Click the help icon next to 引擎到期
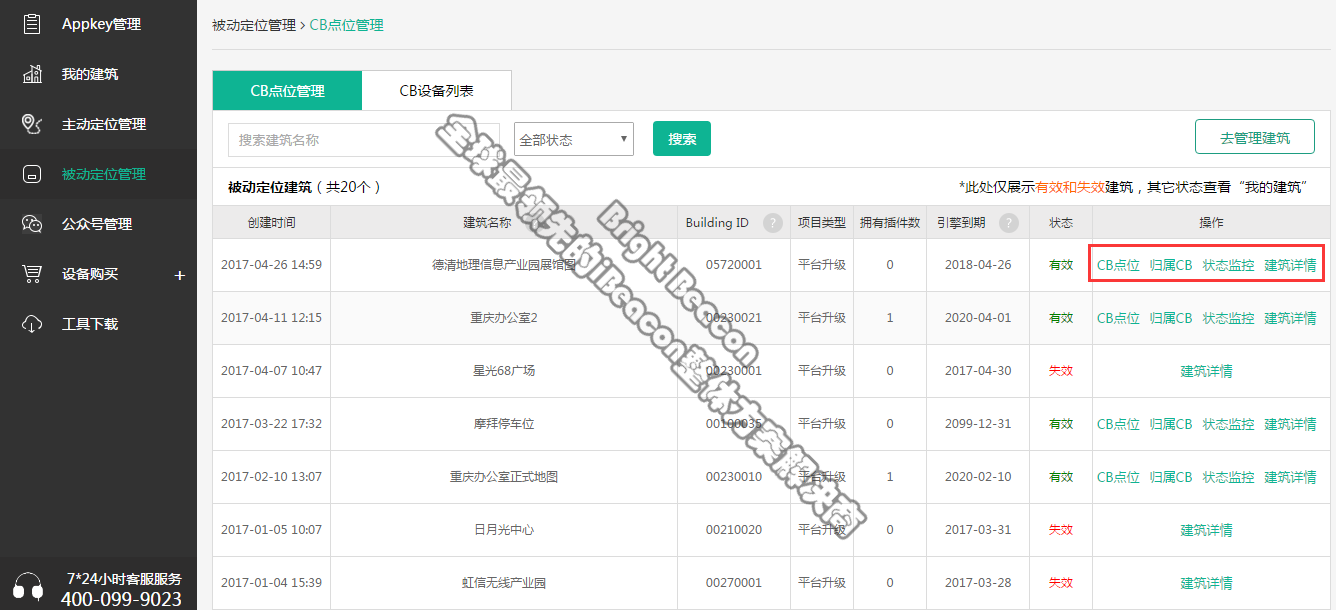This screenshot has width=1336, height=610. pyautogui.click(x=1009, y=223)
